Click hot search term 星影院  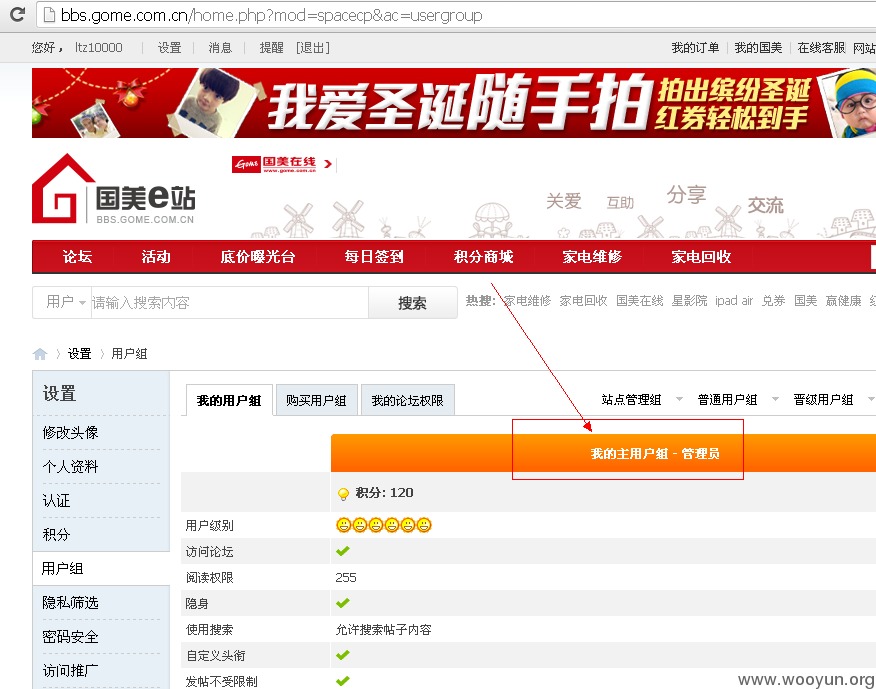point(689,301)
